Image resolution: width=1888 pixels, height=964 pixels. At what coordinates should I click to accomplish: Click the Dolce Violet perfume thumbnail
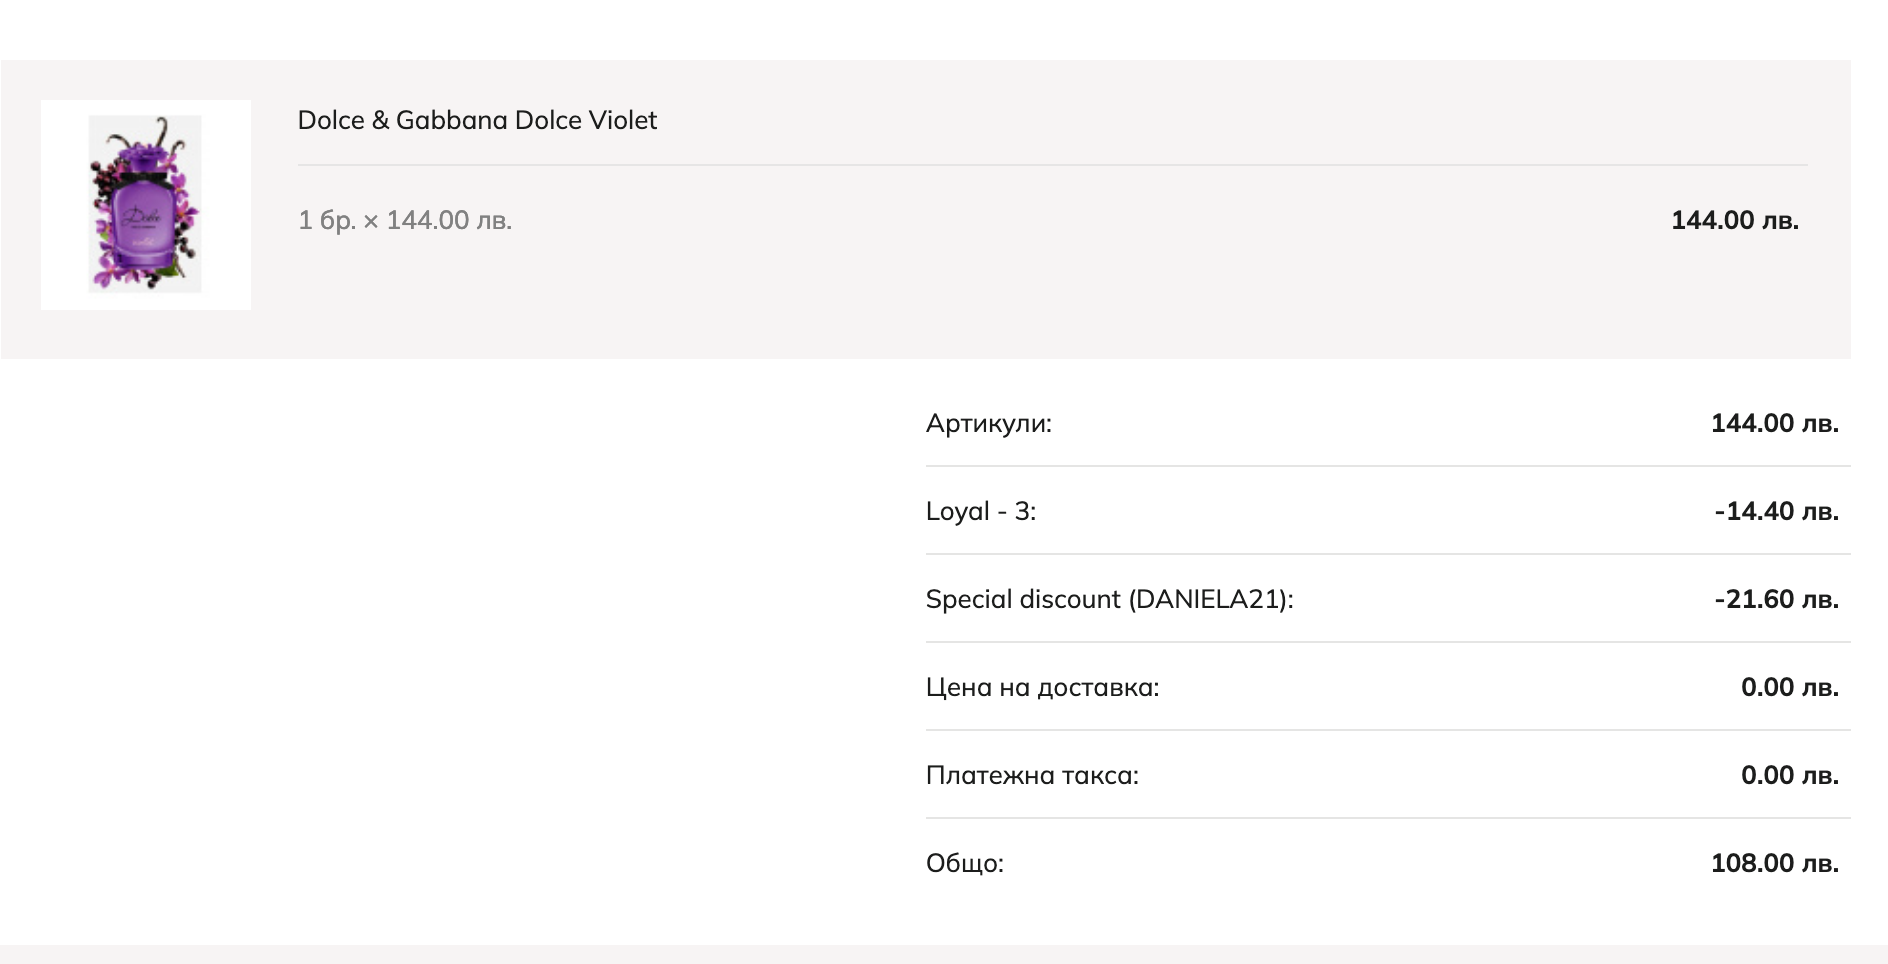click(x=146, y=205)
